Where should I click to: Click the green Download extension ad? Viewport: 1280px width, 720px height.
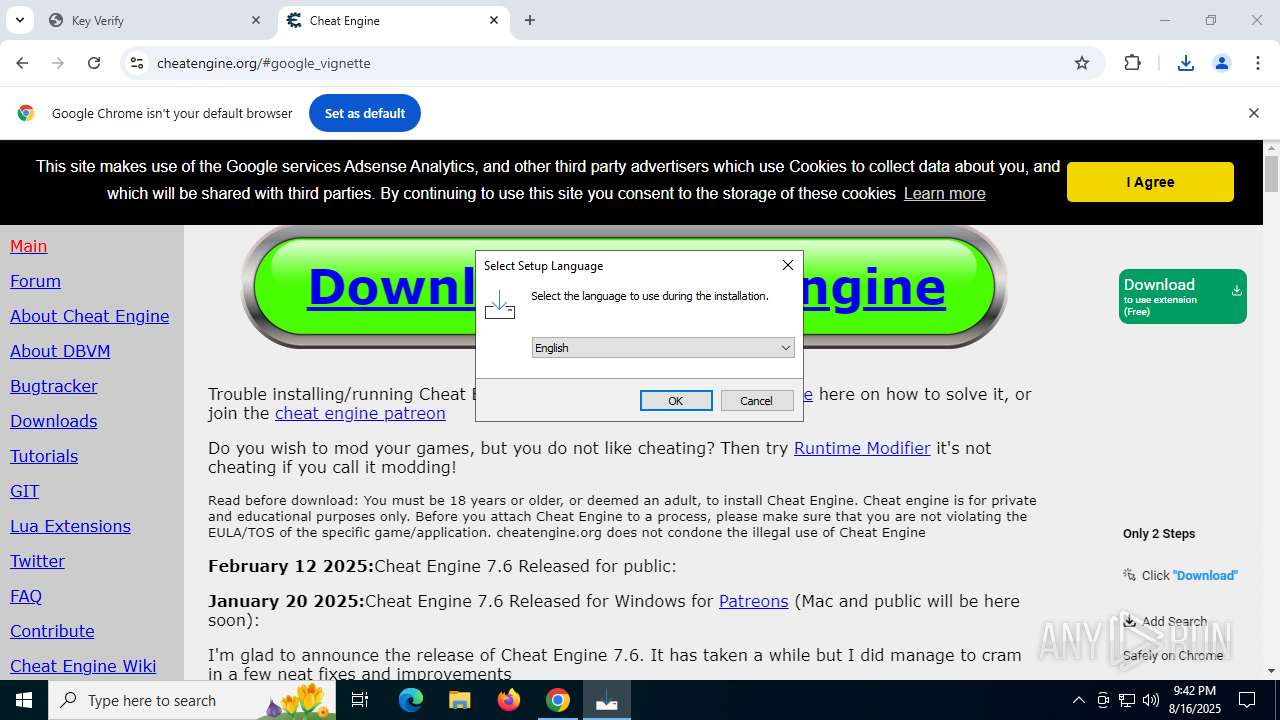[1183, 296]
